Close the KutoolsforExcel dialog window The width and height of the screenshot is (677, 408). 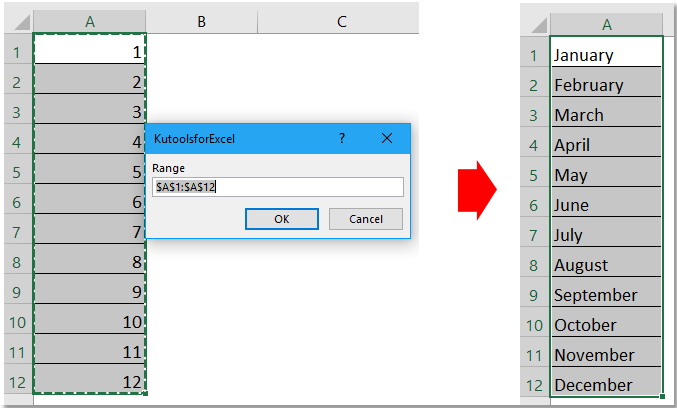point(390,137)
